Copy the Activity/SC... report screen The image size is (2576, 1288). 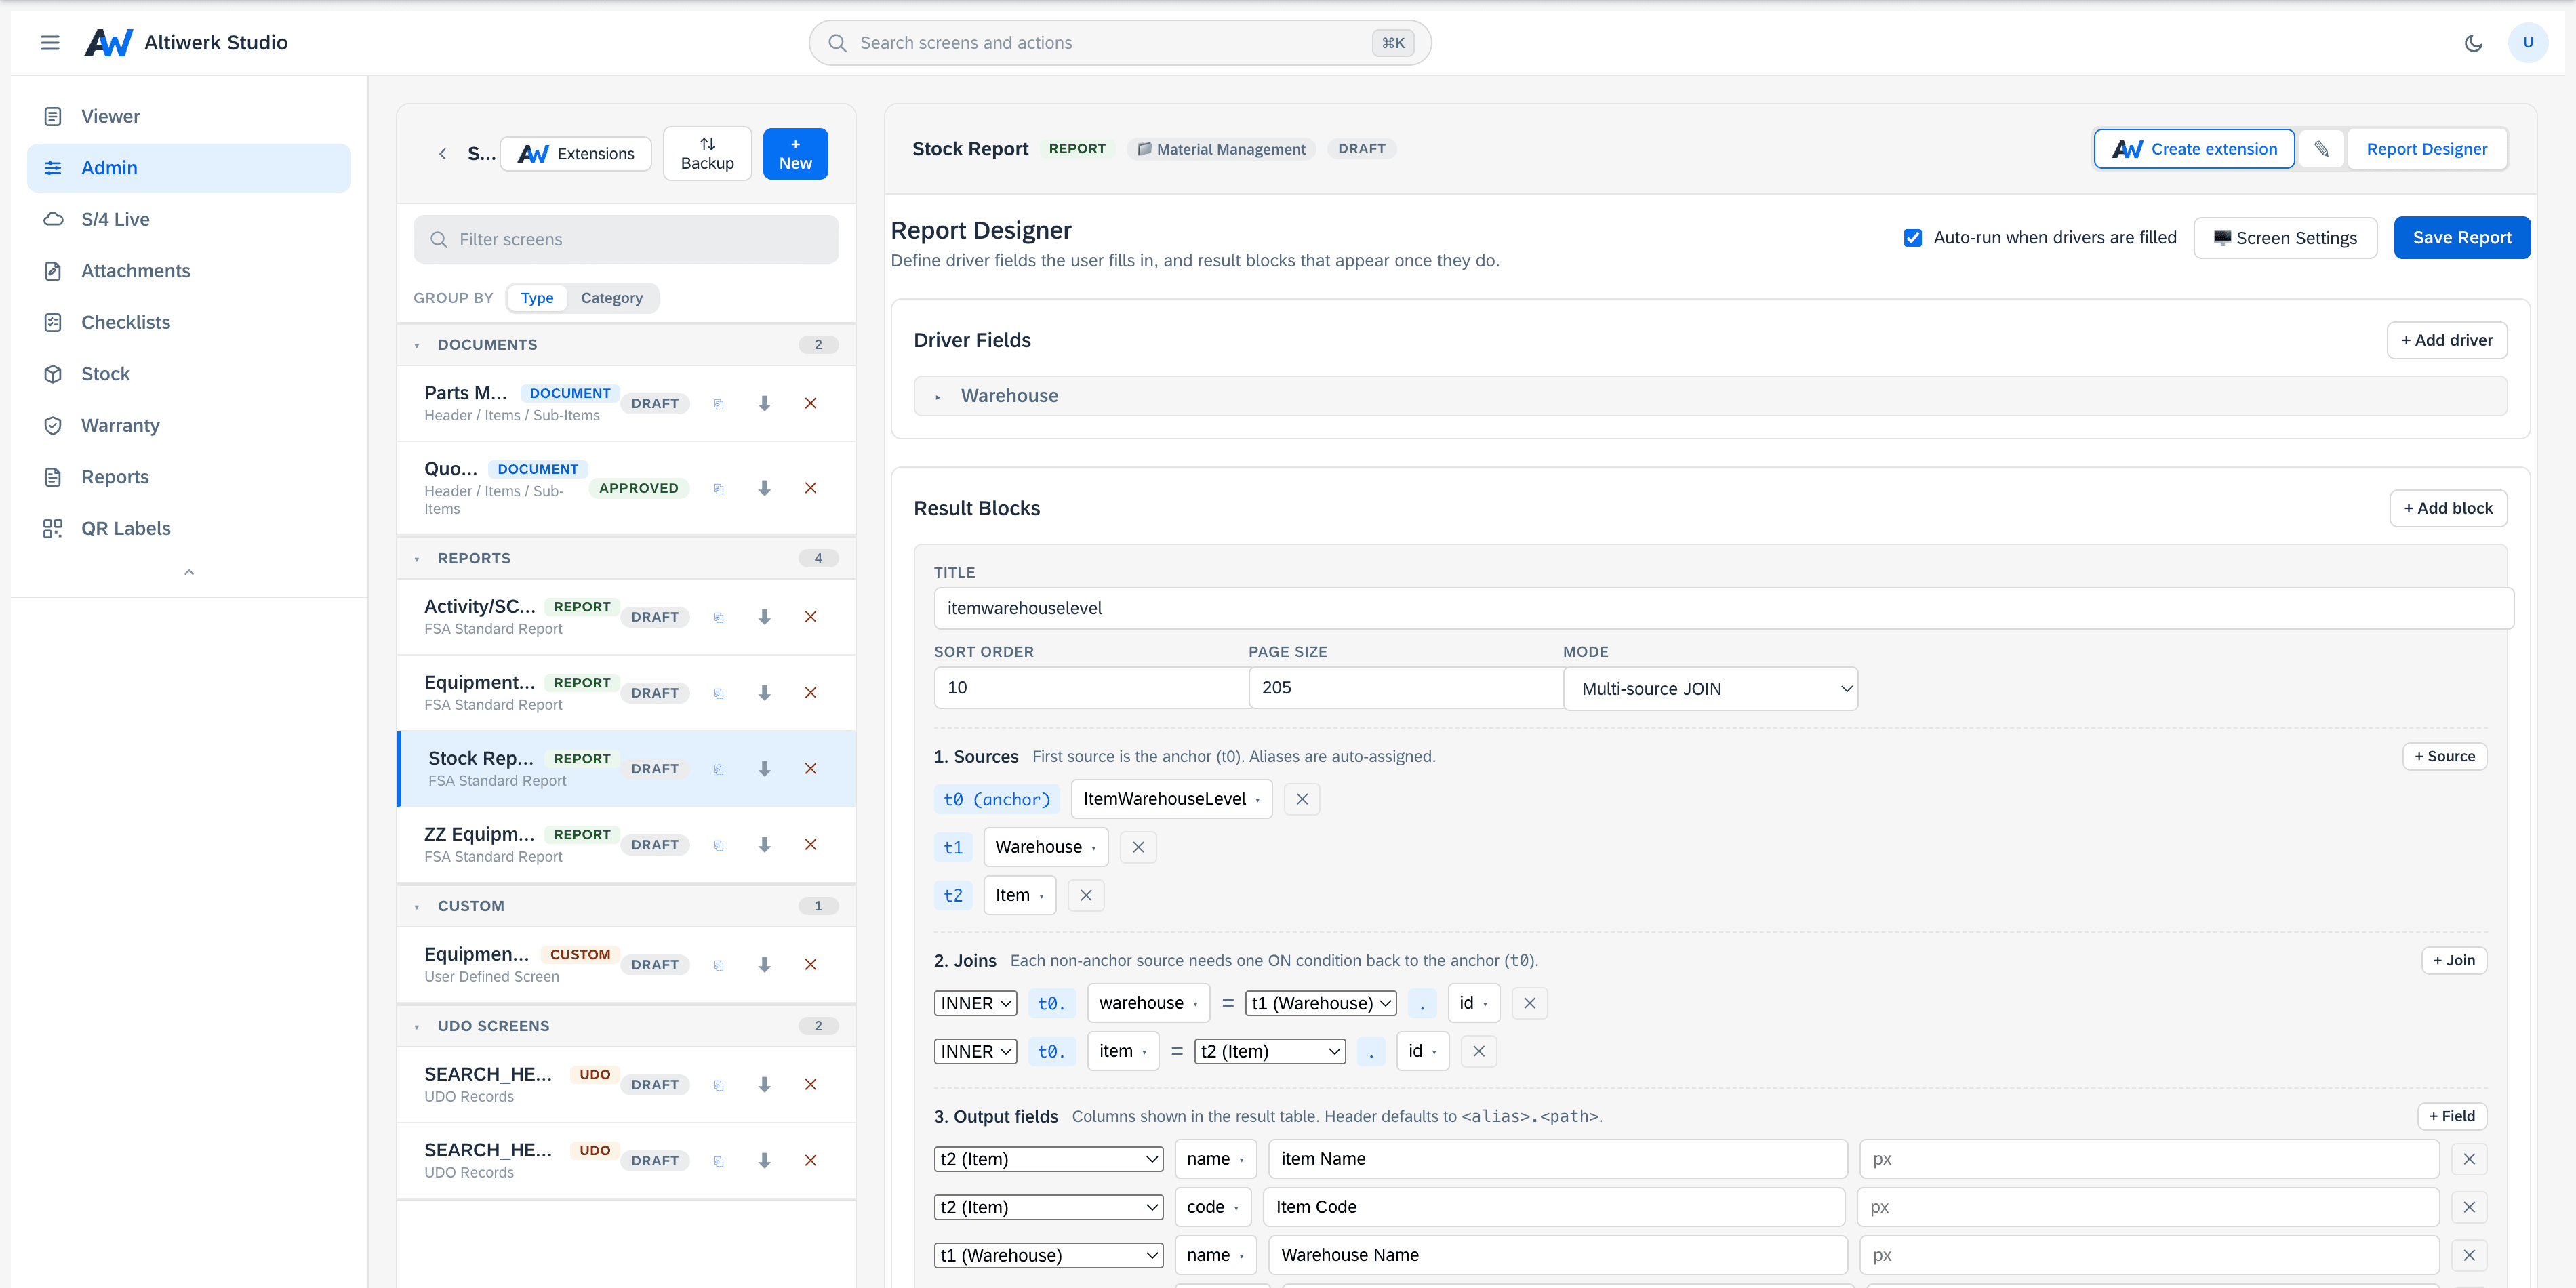coord(718,617)
